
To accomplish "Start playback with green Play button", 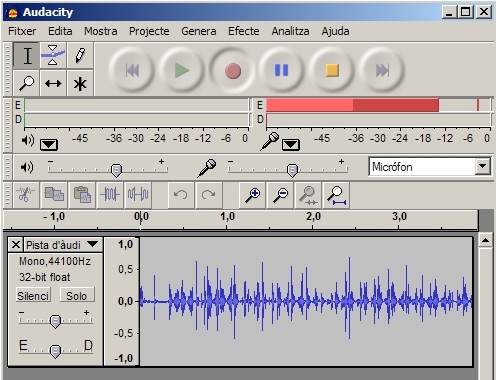I will coord(182,70).
